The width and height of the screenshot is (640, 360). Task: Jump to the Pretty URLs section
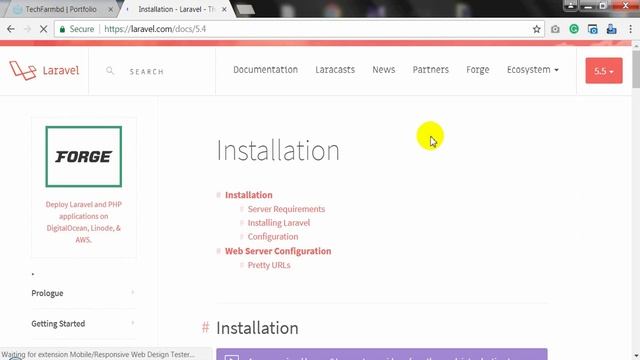point(269,265)
